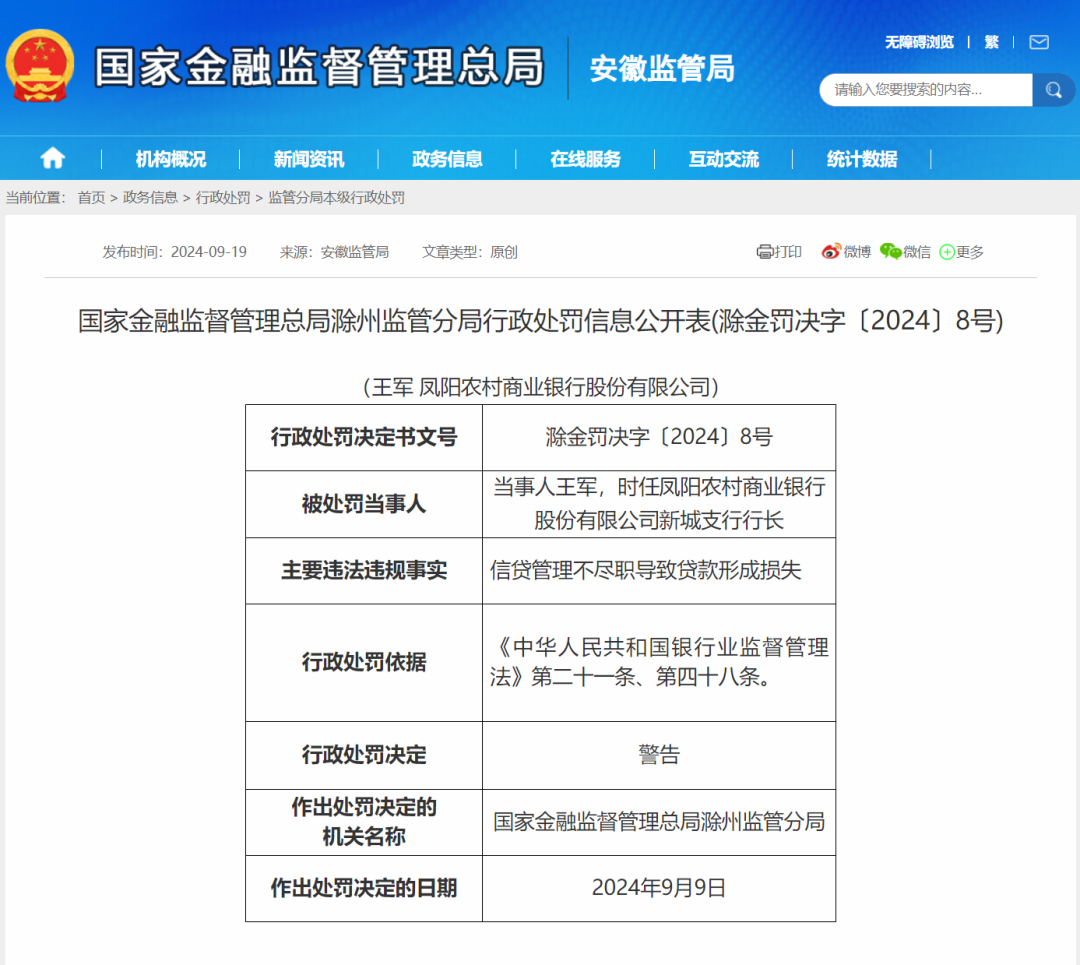Enable 无障碍浏览 accessibility mode
Image resolution: width=1080 pixels, height=965 pixels.
(x=919, y=43)
